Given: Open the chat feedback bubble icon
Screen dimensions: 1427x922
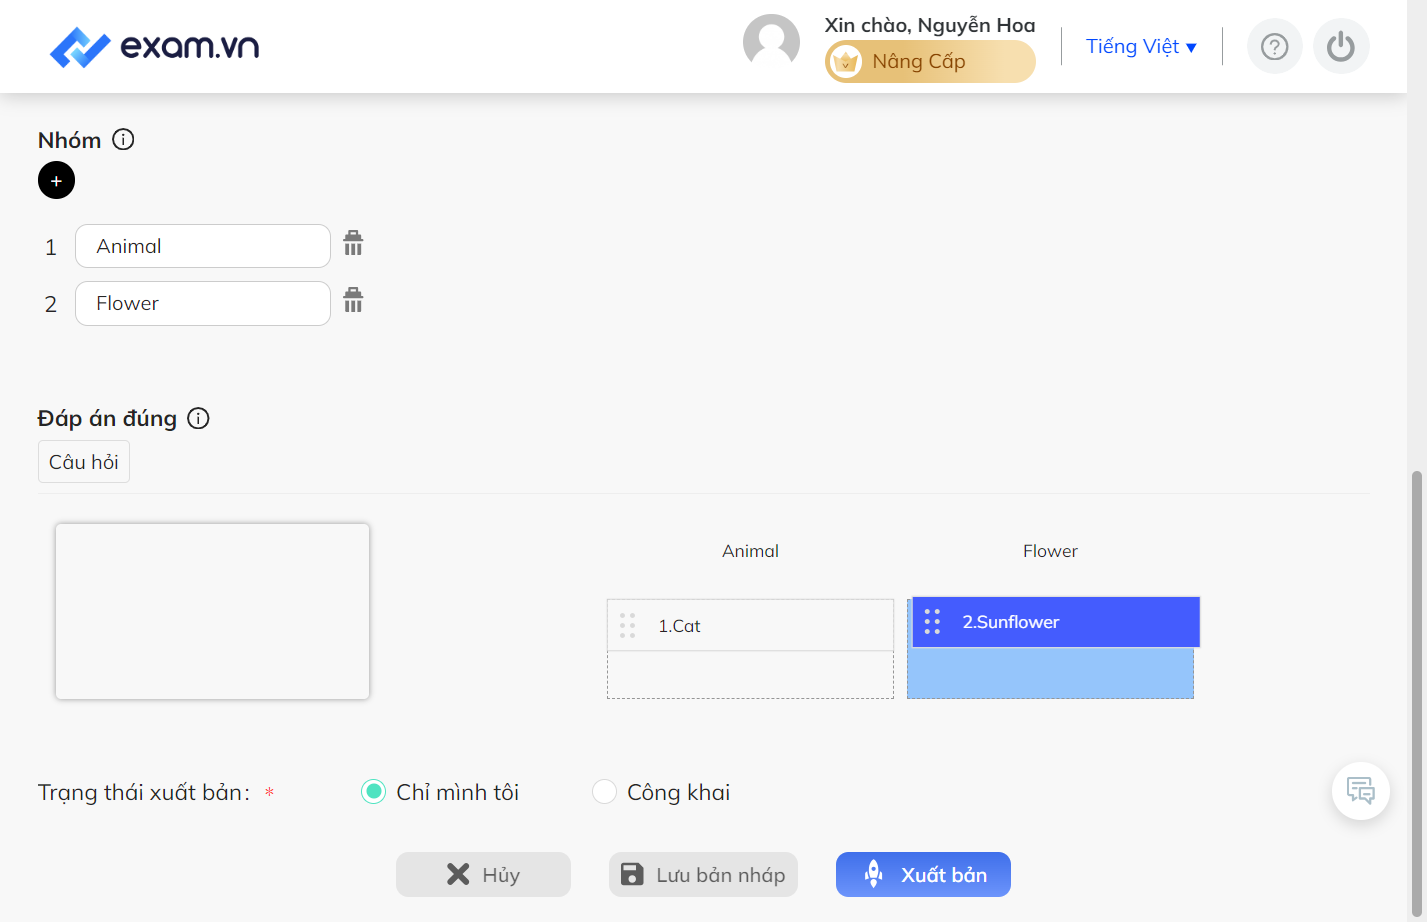Looking at the screenshot, I should [1360, 791].
